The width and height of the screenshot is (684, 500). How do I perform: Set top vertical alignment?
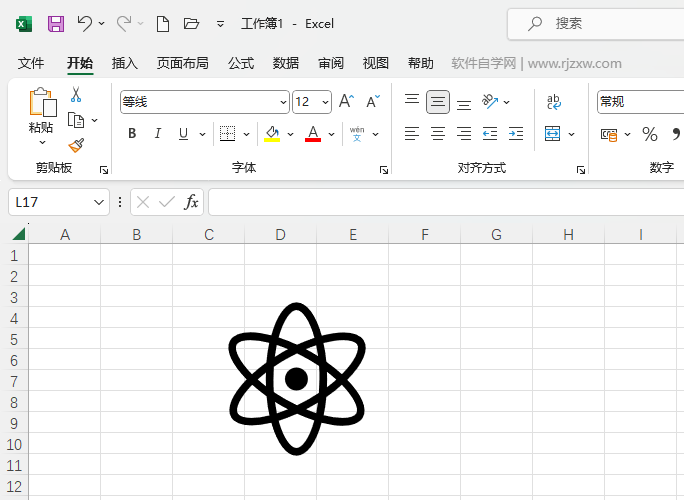coord(412,99)
